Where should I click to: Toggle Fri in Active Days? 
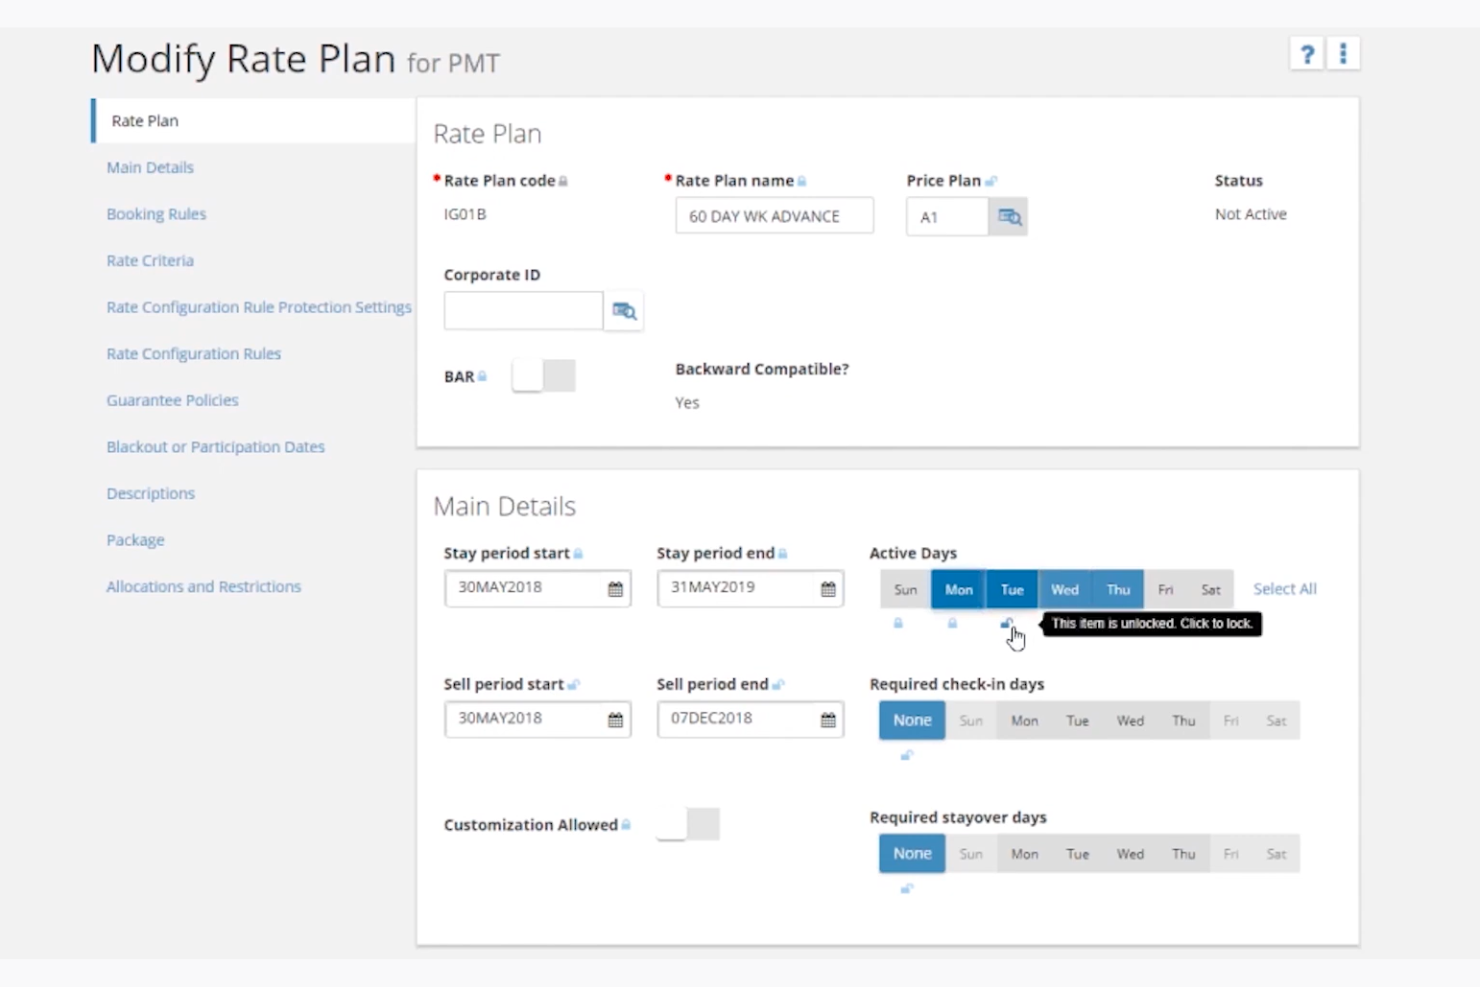click(x=1165, y=589)
